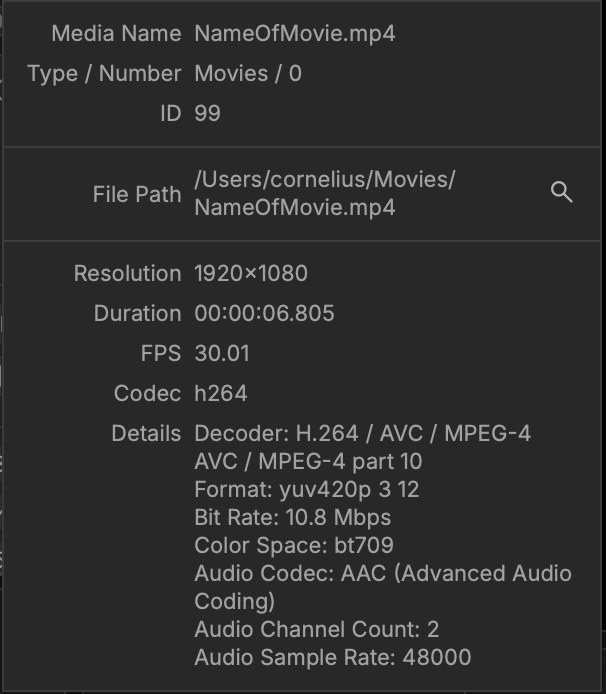Viewport: 606px width, 694px height.
Task: Select the Media Name value NameOfMovie.mp4
Action: (295, 34)
